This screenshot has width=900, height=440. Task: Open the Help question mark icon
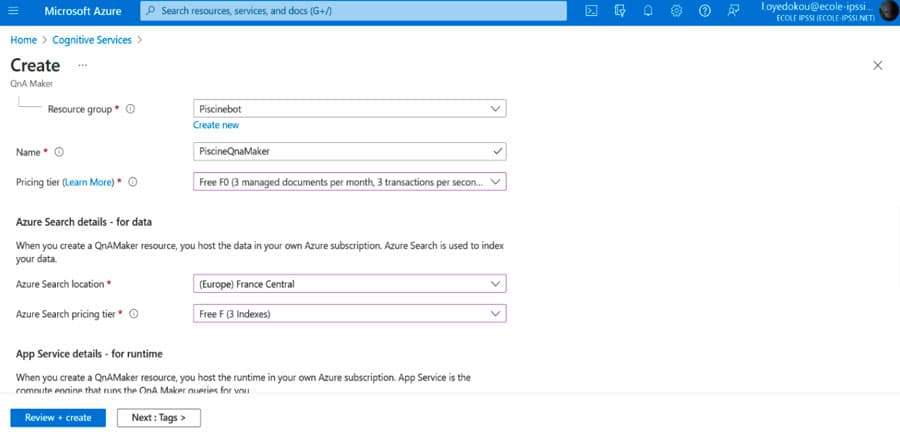705,11
